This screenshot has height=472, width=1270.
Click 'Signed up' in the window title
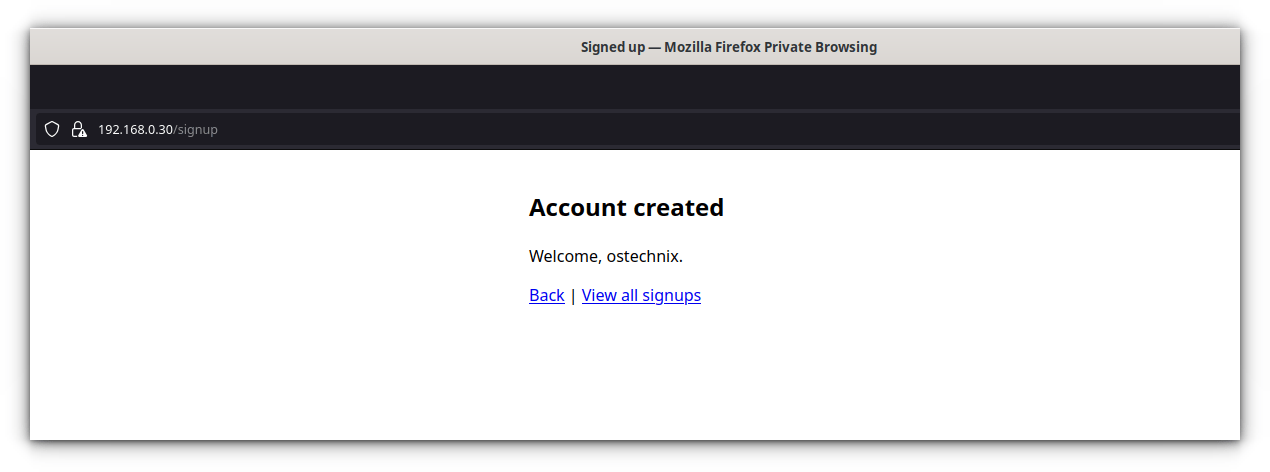coord(613,47)
